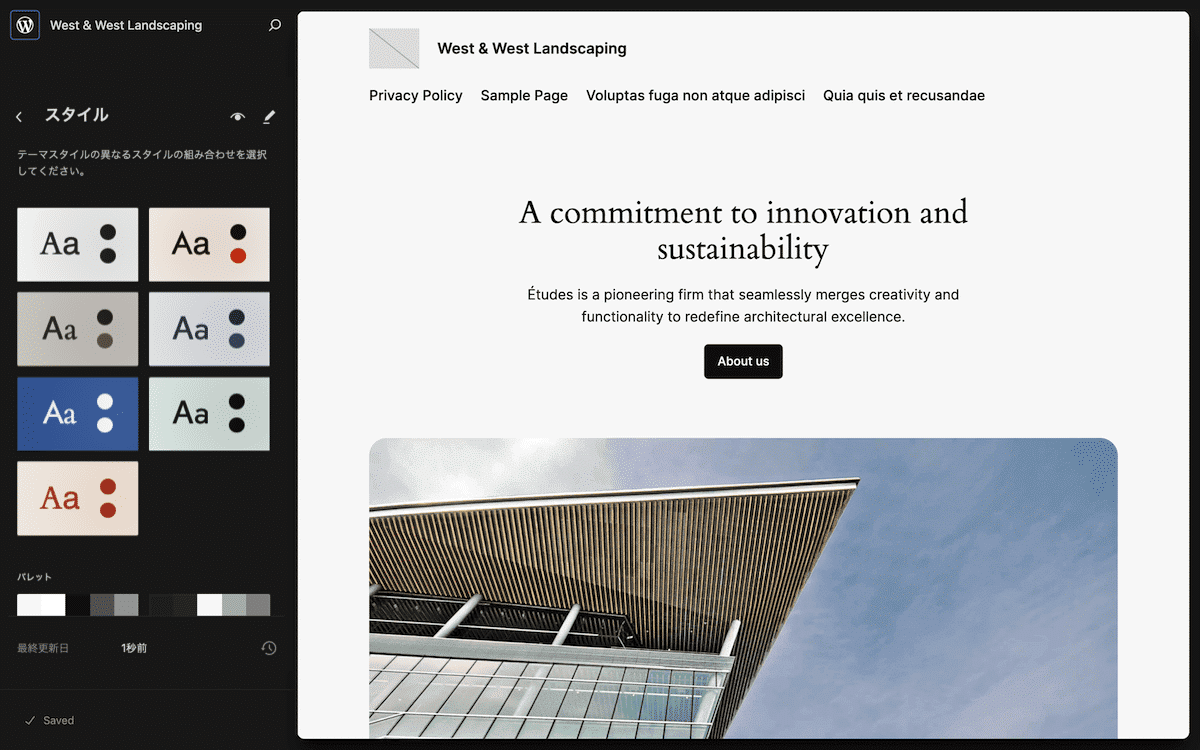Toggle the style book eye icon
The height and width of the screenshot is (750, 1200).
(237, 117)
